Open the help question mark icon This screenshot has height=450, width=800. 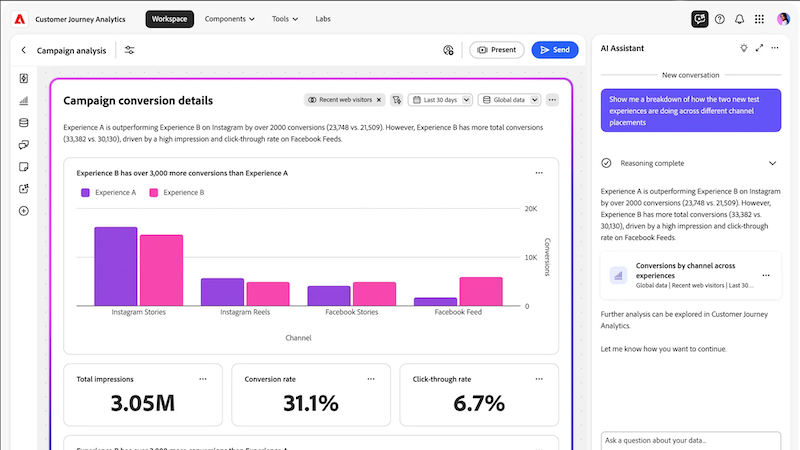tap(719, 19)
